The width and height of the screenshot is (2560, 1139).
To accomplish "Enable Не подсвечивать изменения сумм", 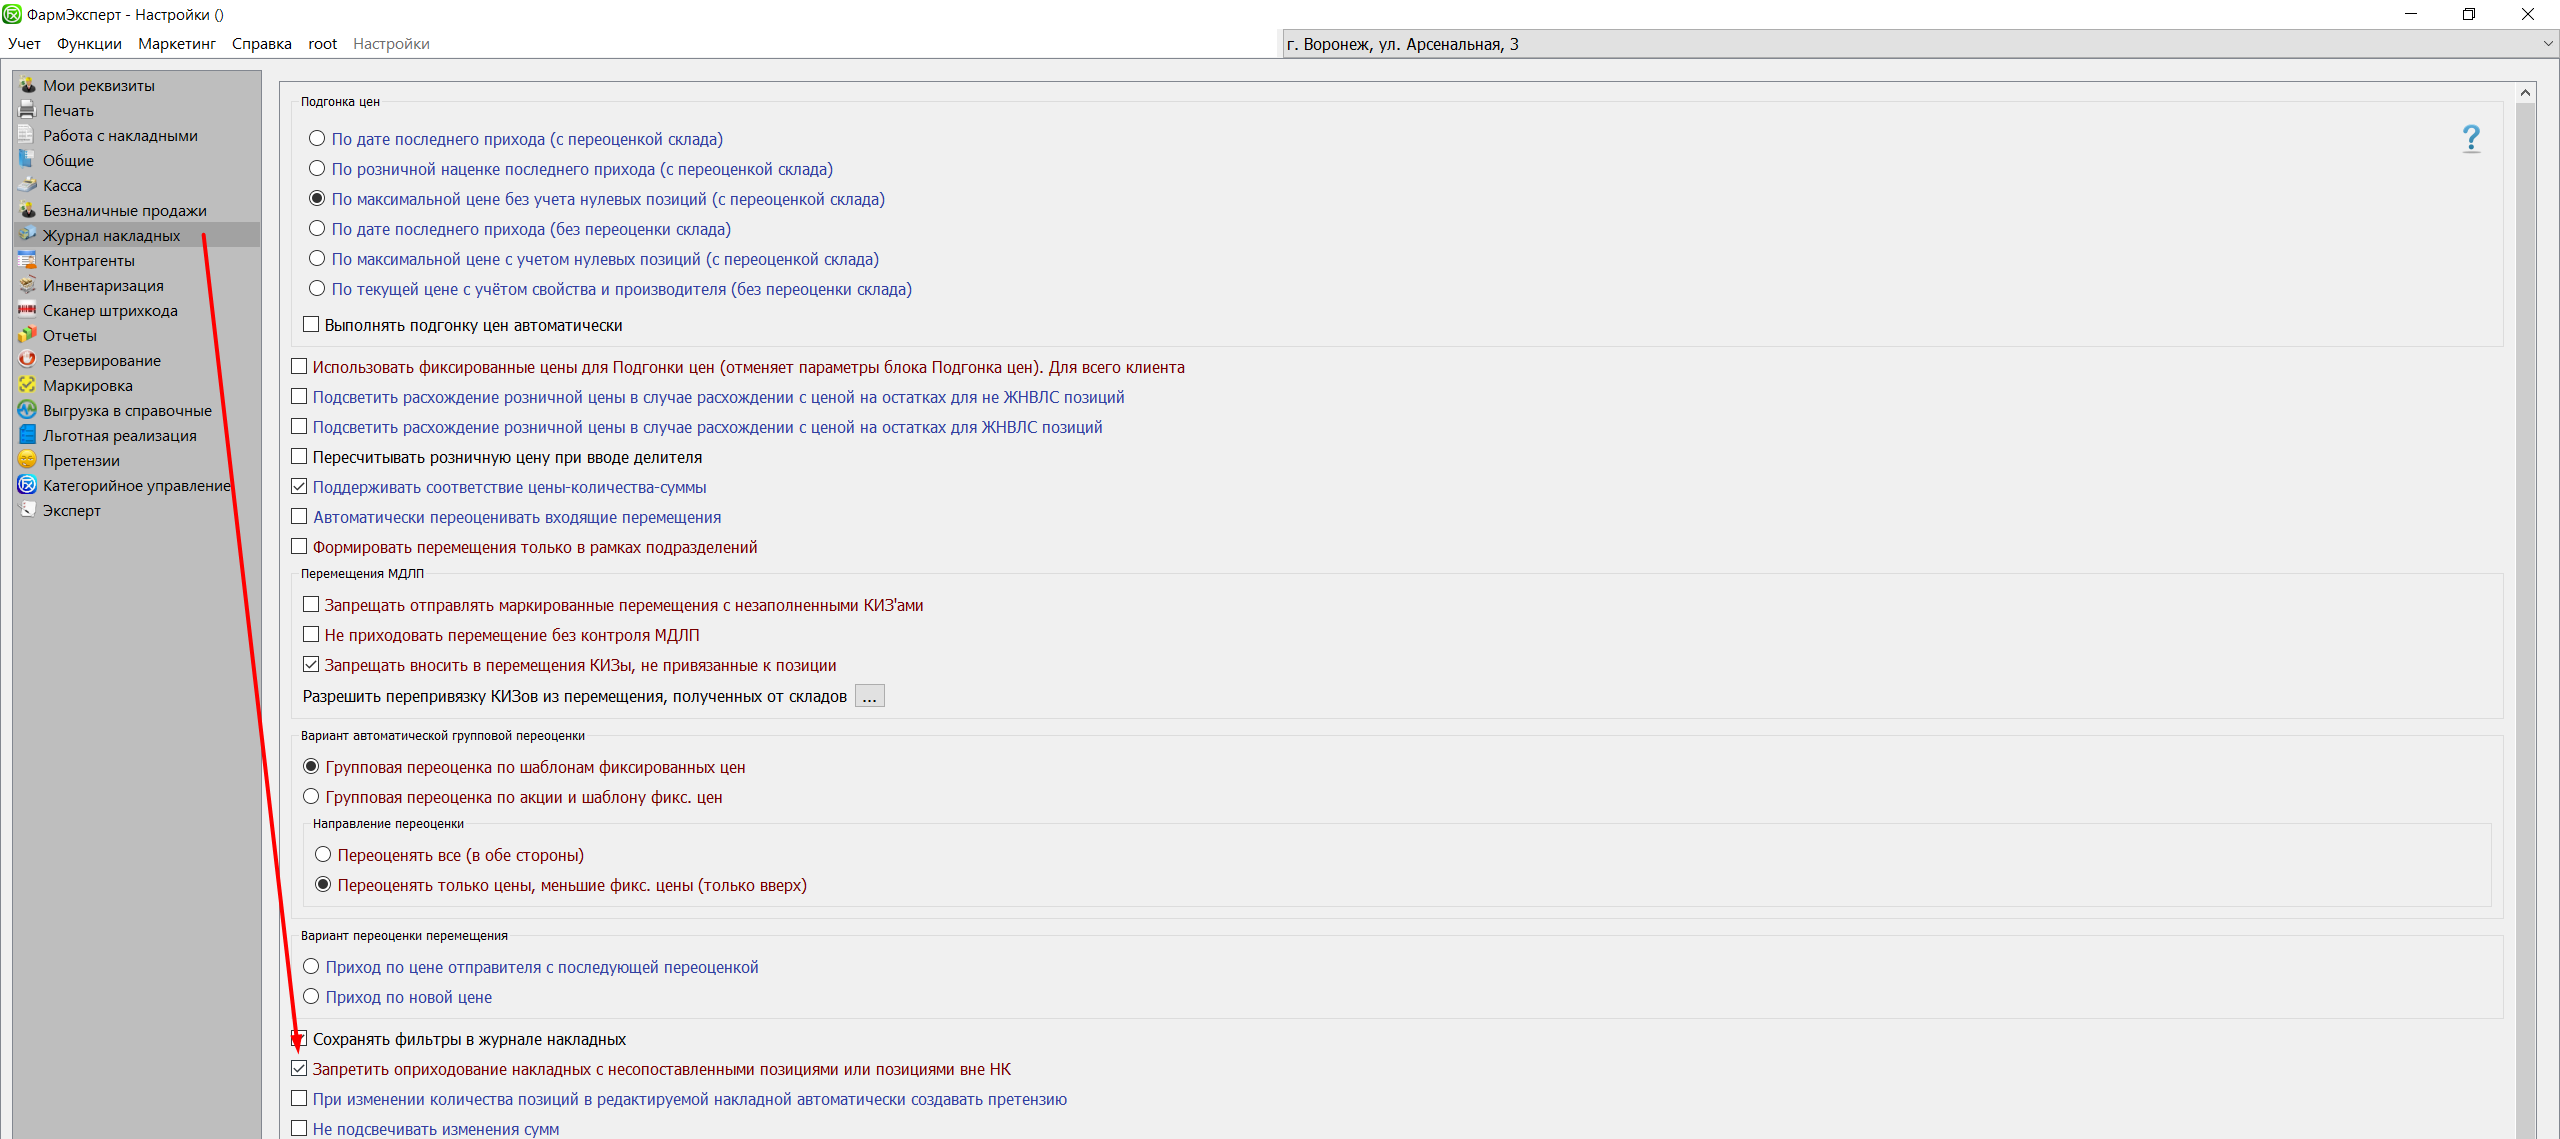I will pos(299,1128).
